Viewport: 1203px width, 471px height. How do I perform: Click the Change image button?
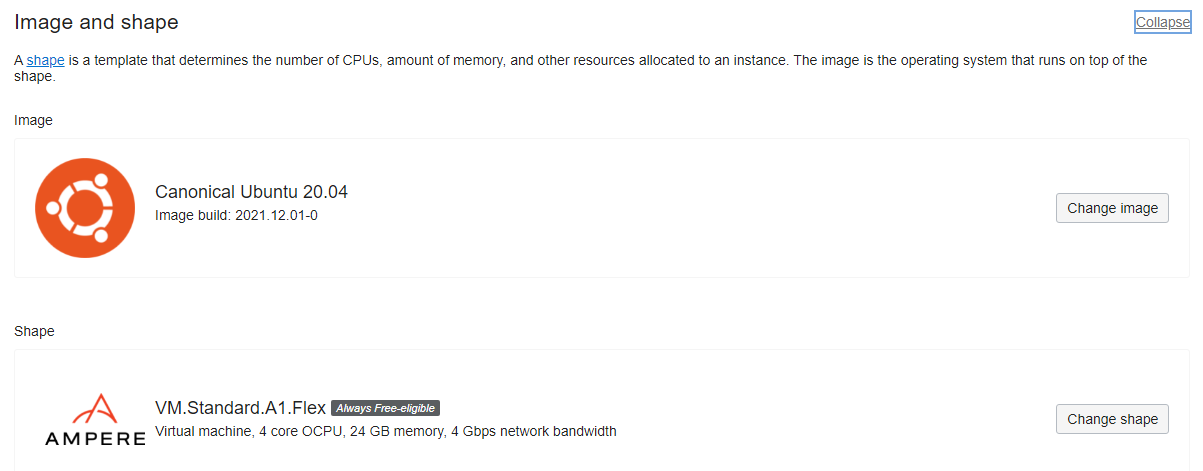click(1112, 208)
